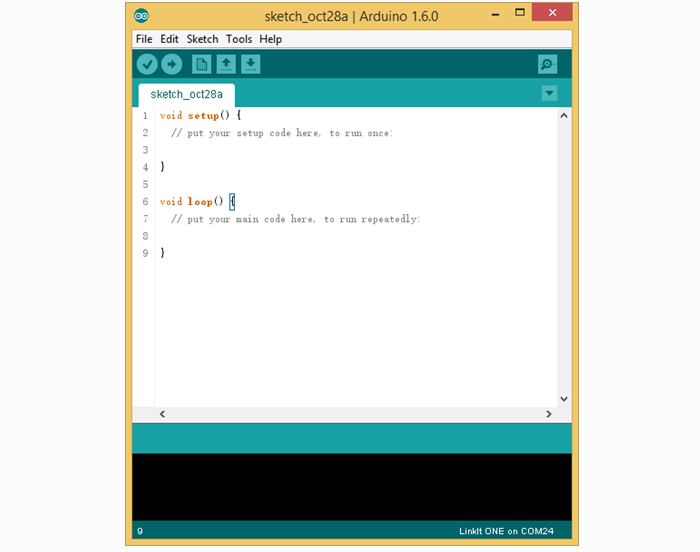Click the Upload arrow button
Viewport: 700px width, 552px height.
(x=172, y=64)
